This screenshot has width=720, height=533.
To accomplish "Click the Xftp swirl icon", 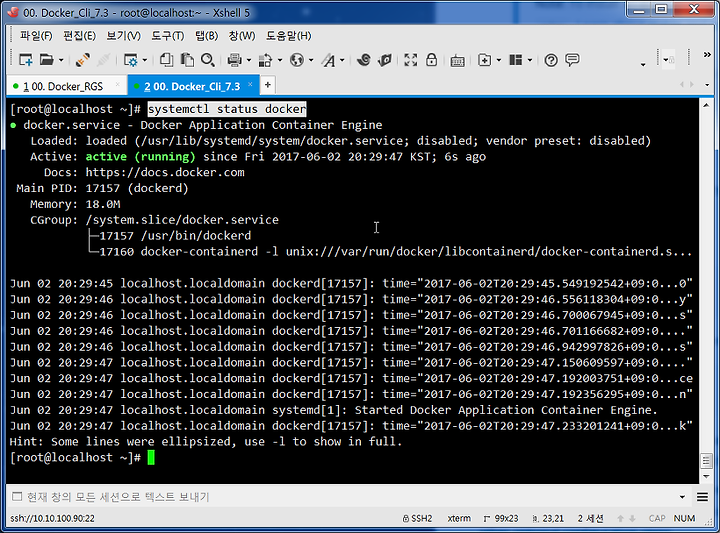I will [x=364, y=60].
